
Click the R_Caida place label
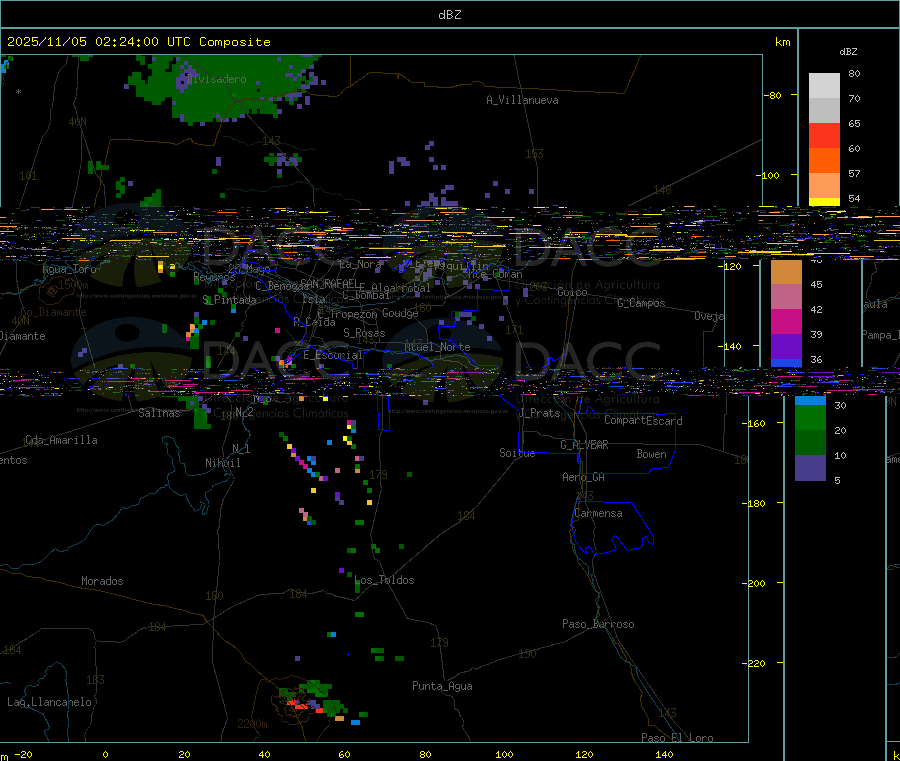tap(315, 322)
